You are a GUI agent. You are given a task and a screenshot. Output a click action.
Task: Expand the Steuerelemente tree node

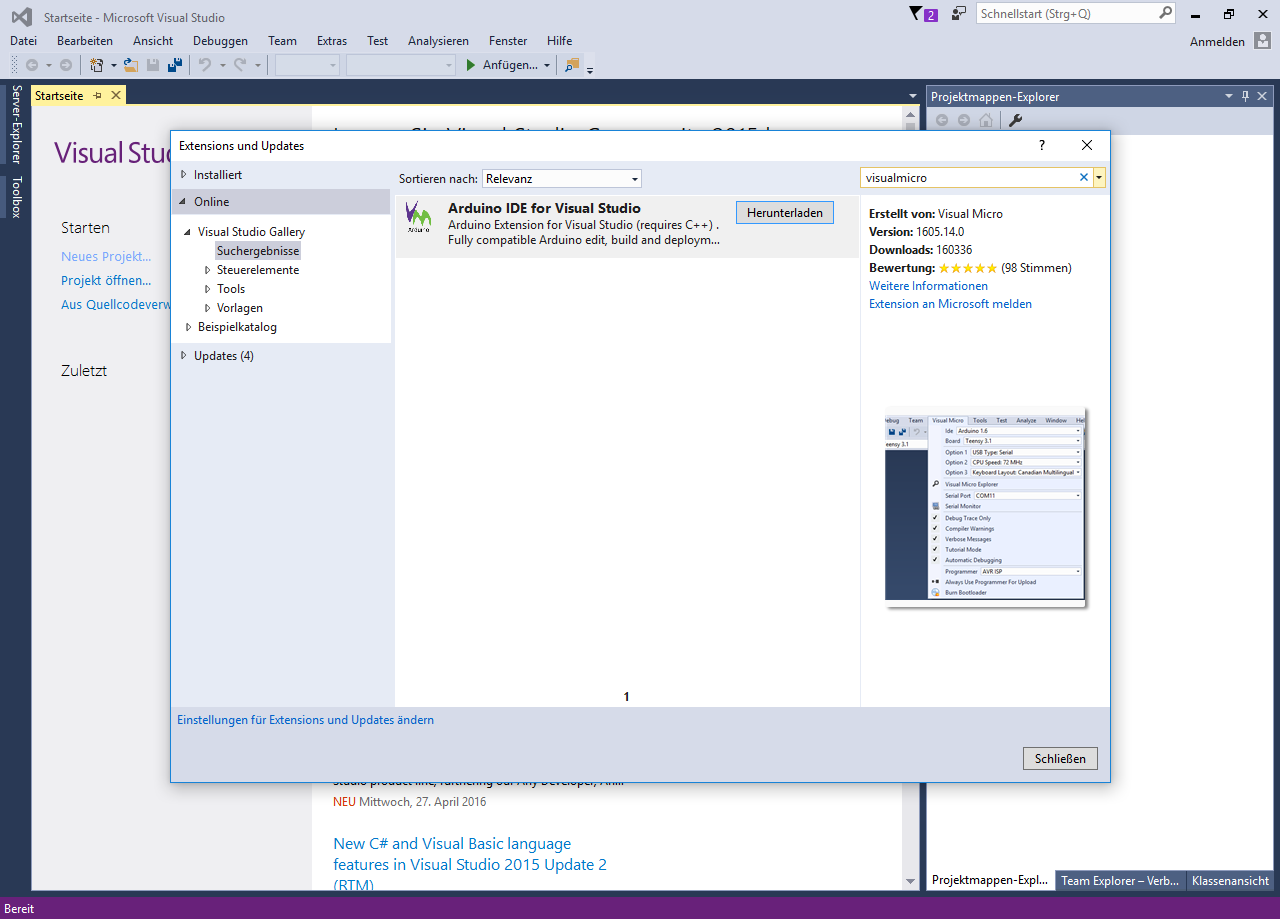pos(207,270)
